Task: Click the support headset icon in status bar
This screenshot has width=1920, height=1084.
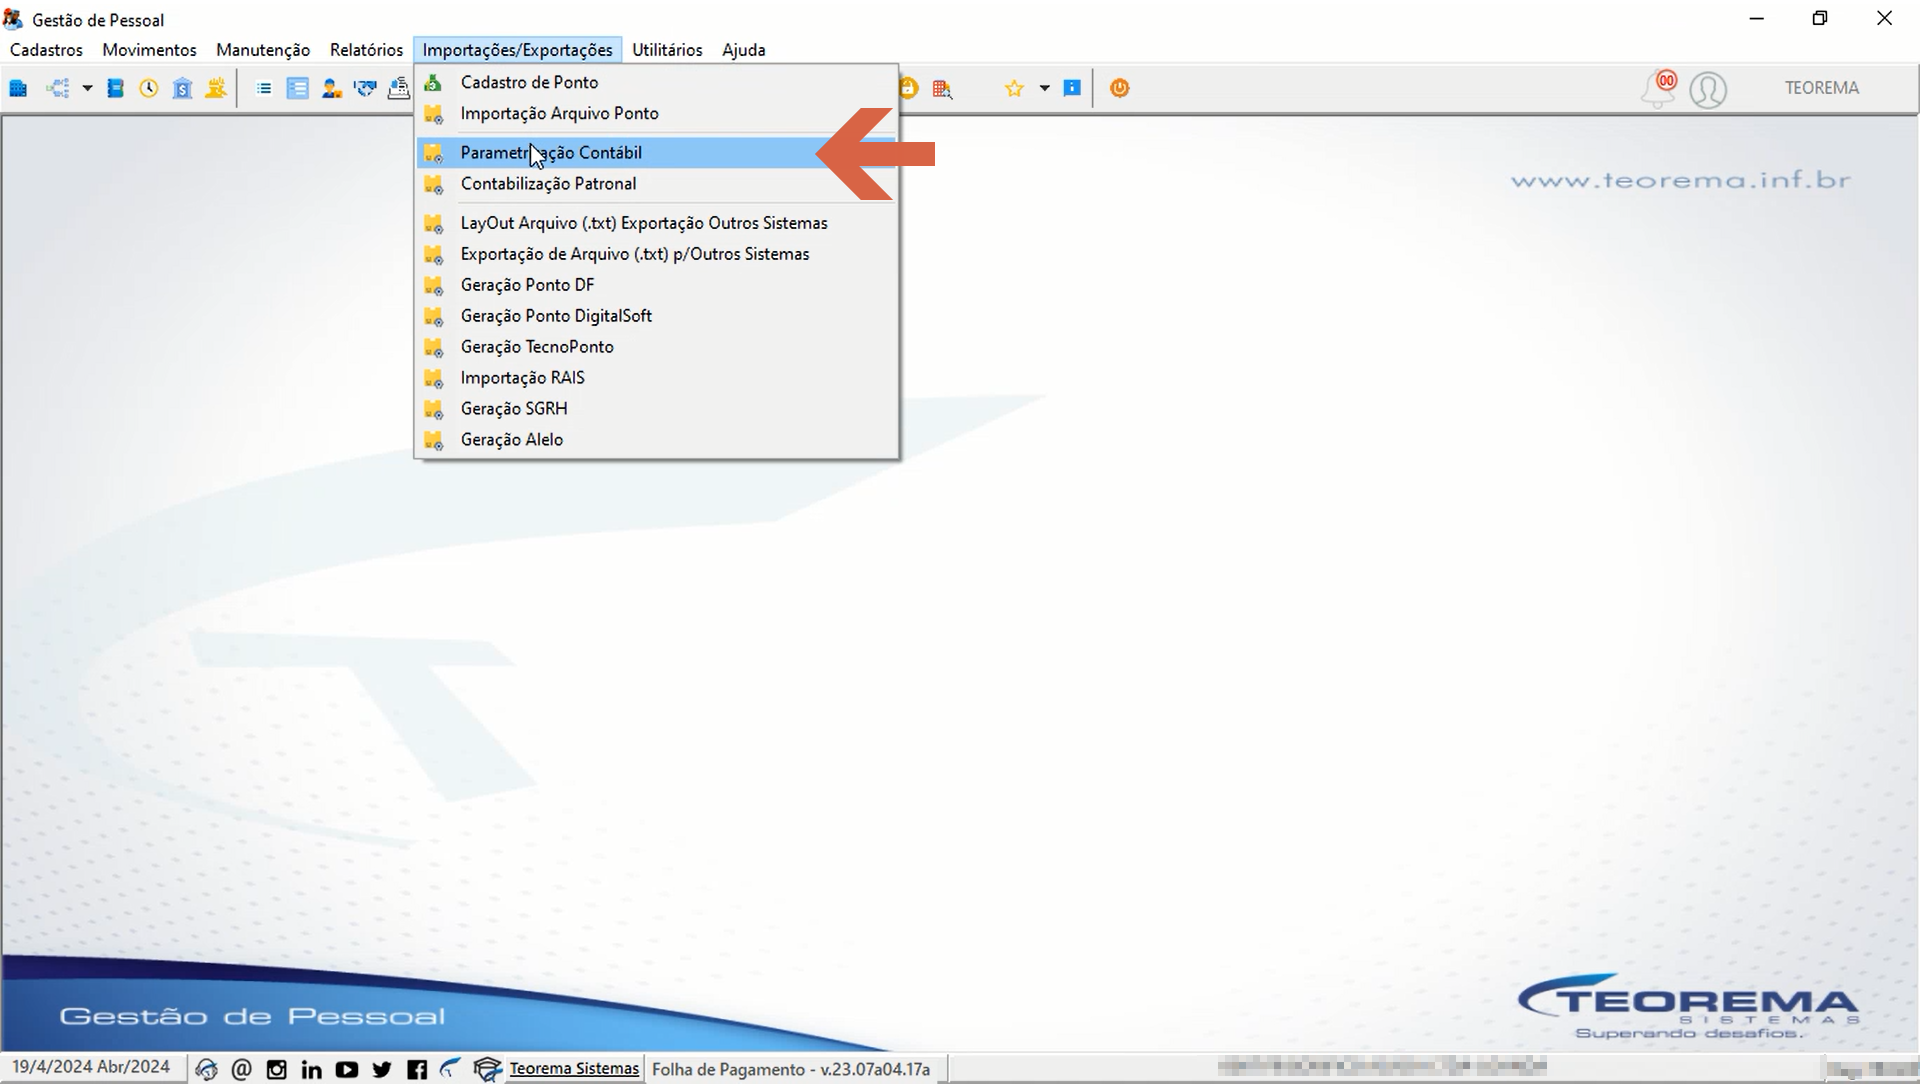Action: point(206,1069)
